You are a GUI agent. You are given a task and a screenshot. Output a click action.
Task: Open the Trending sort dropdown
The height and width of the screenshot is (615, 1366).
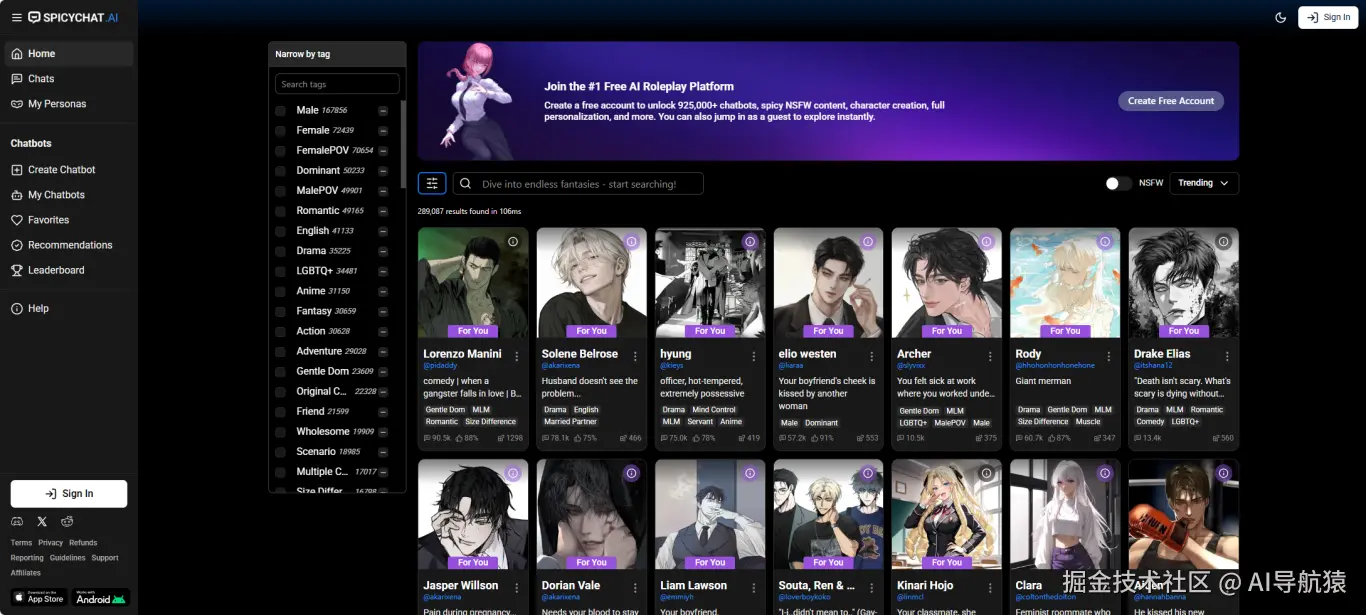[x=1204, y=183]
